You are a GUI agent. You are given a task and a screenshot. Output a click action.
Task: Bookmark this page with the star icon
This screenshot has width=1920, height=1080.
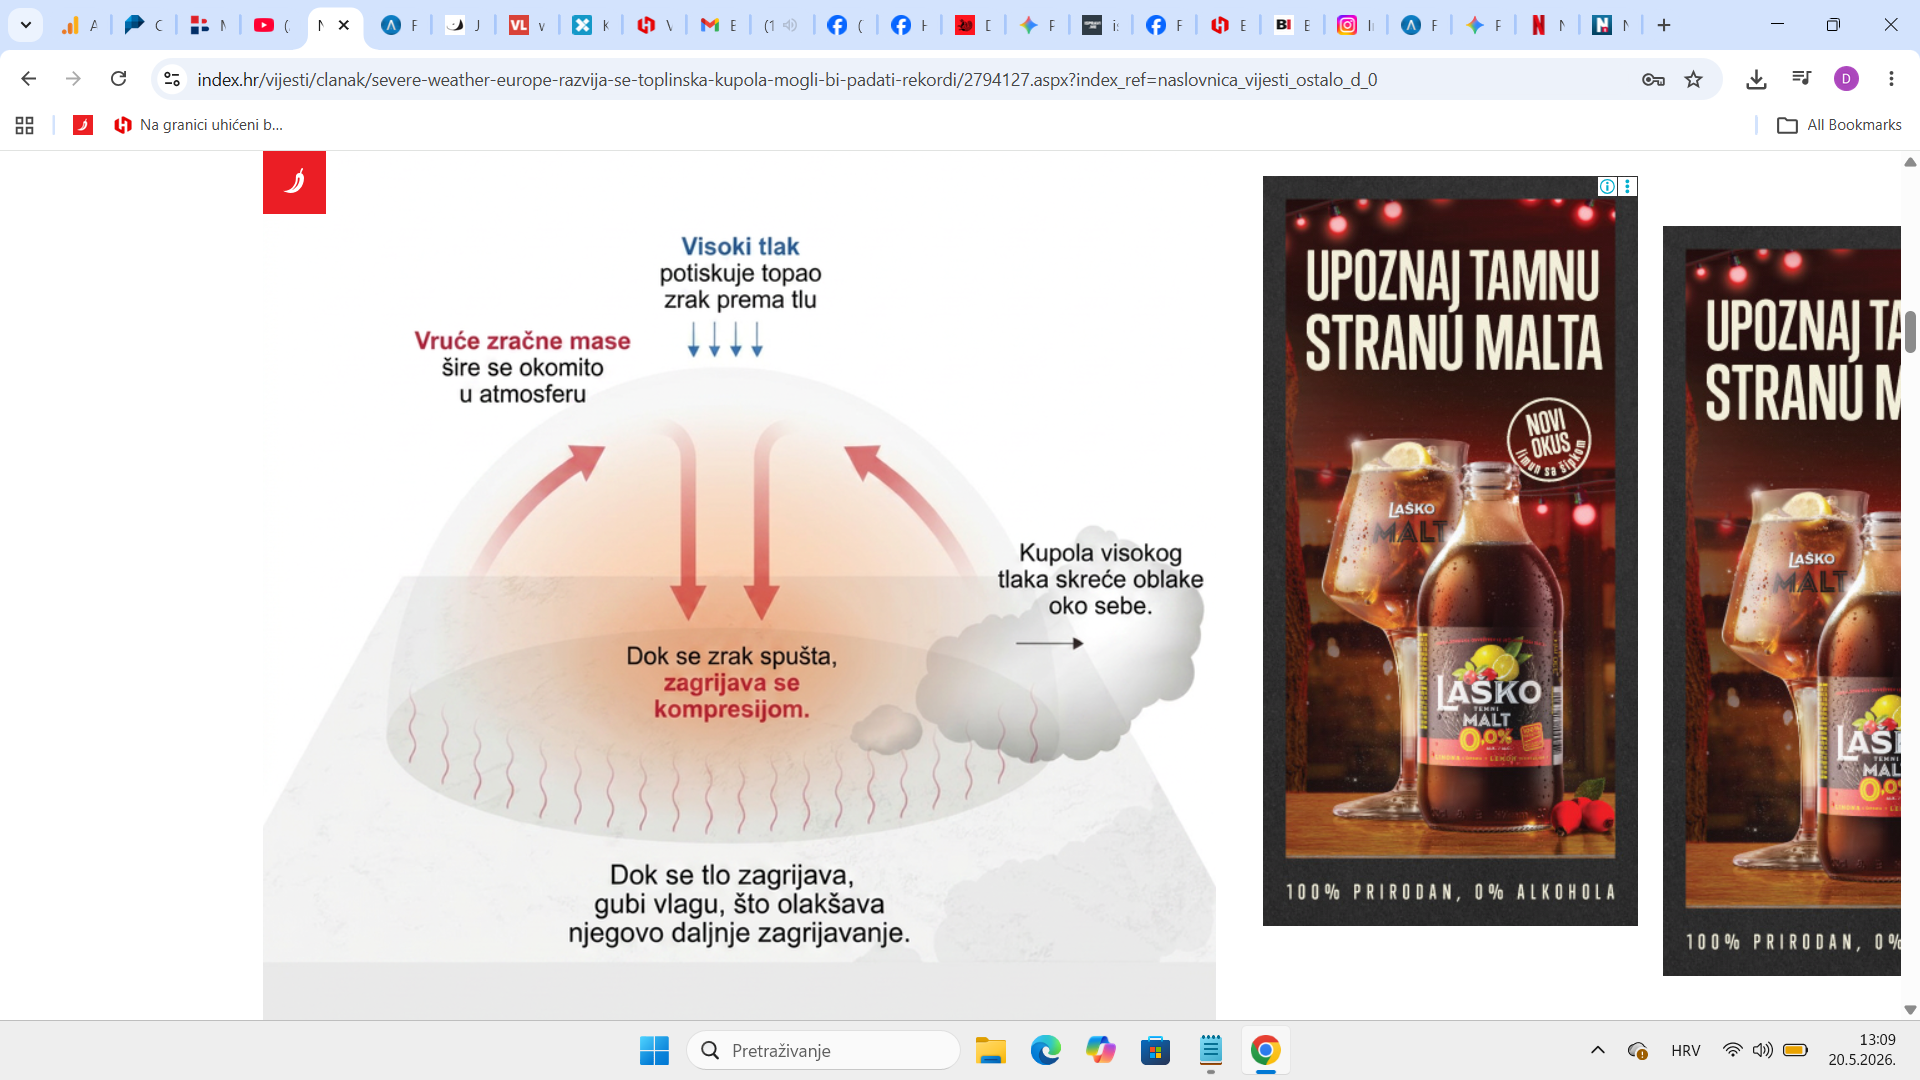click(x=1693, y=79)
